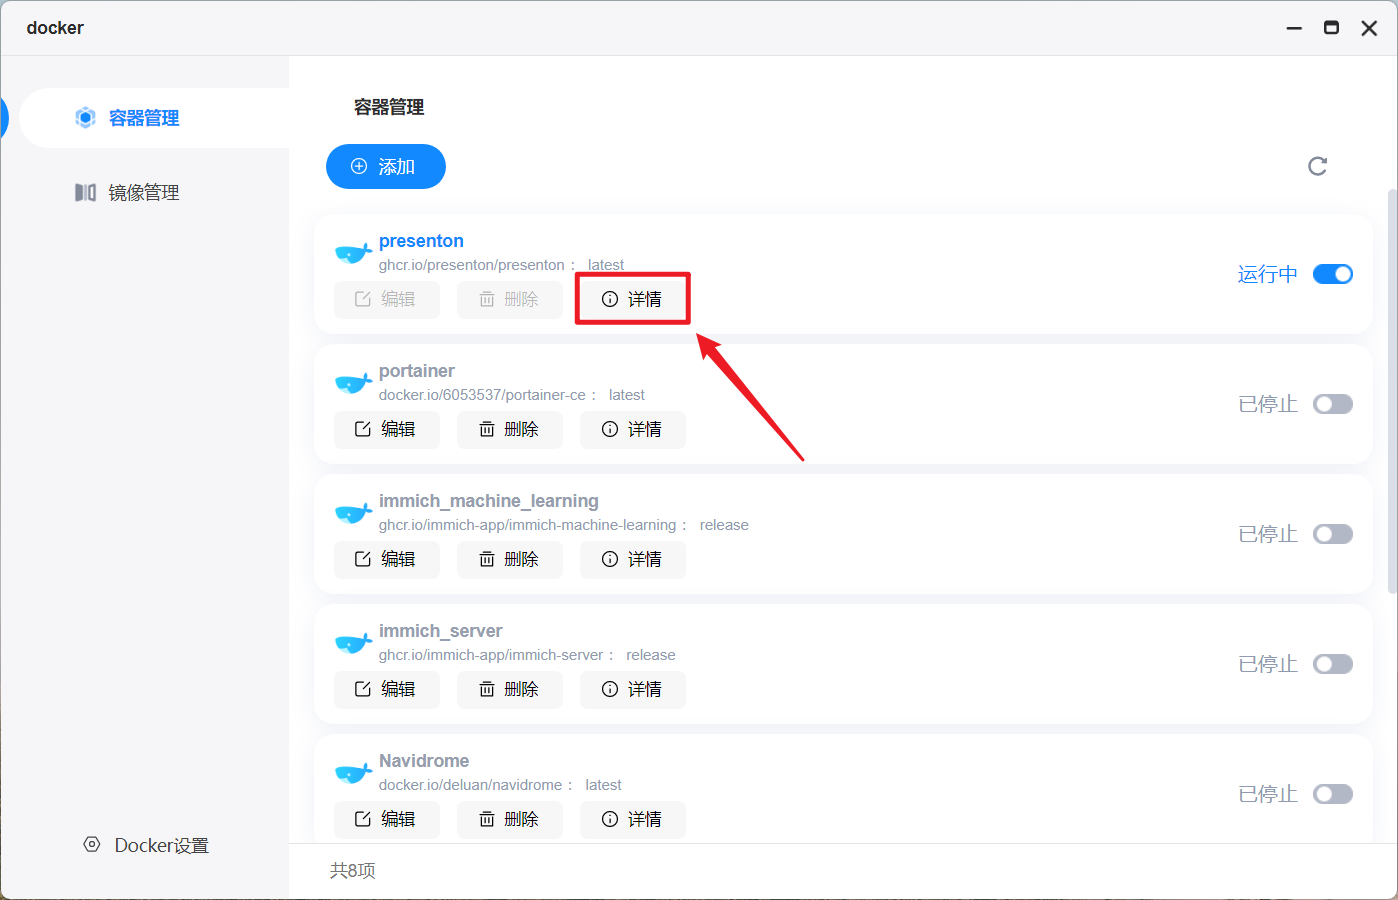Click the docker.io/6053537/portainer-ce image path
This screenshot has height=900, width=1398.
482,395
